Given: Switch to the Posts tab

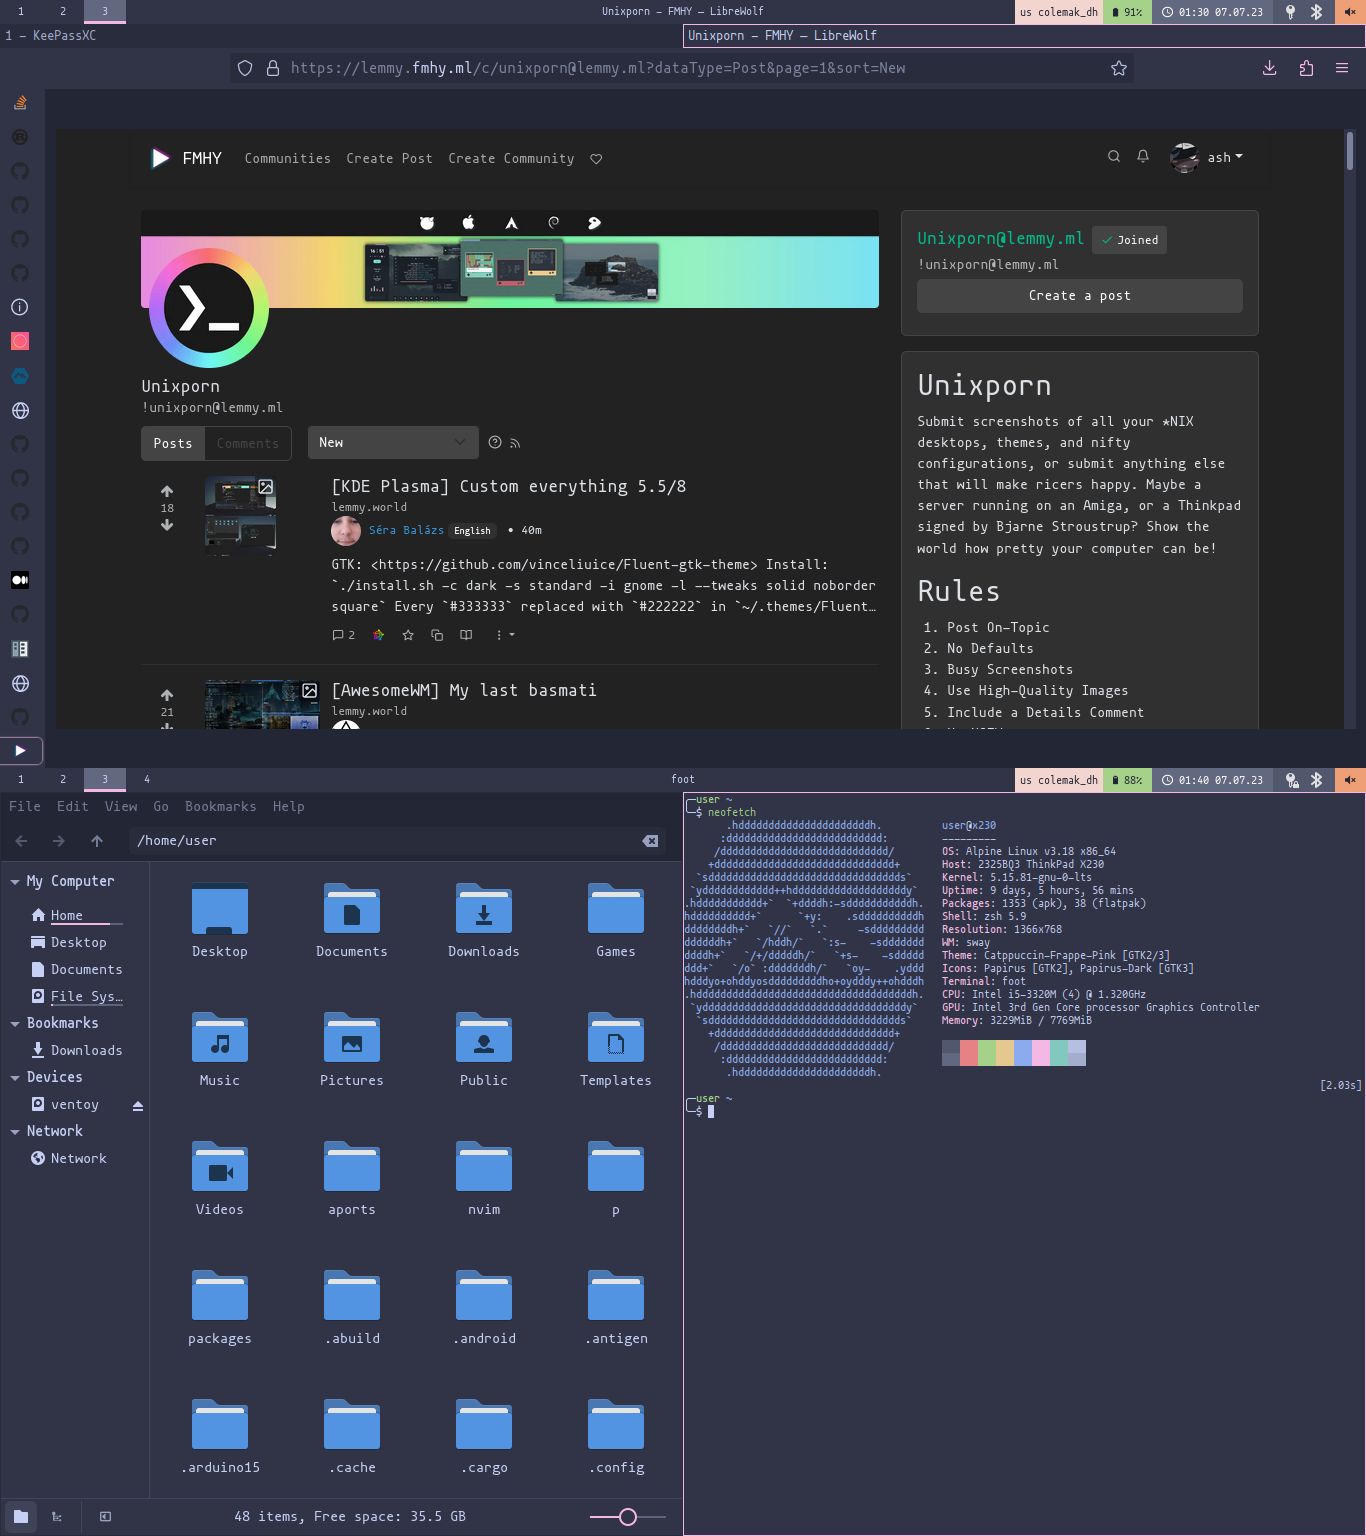Looking at the screenshot, I should (173, 443).
